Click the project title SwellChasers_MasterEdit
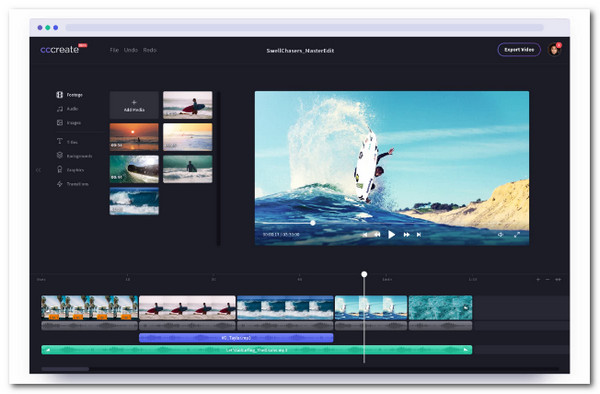The height and width of the screenshot is (394, 600). (x=300, y=50)
